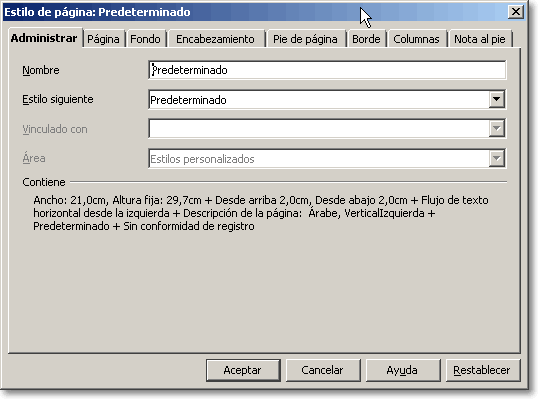The image size is (538, 399).
Task: Click the 'Sin conformidad de registro' text
Action: (189, 226)
